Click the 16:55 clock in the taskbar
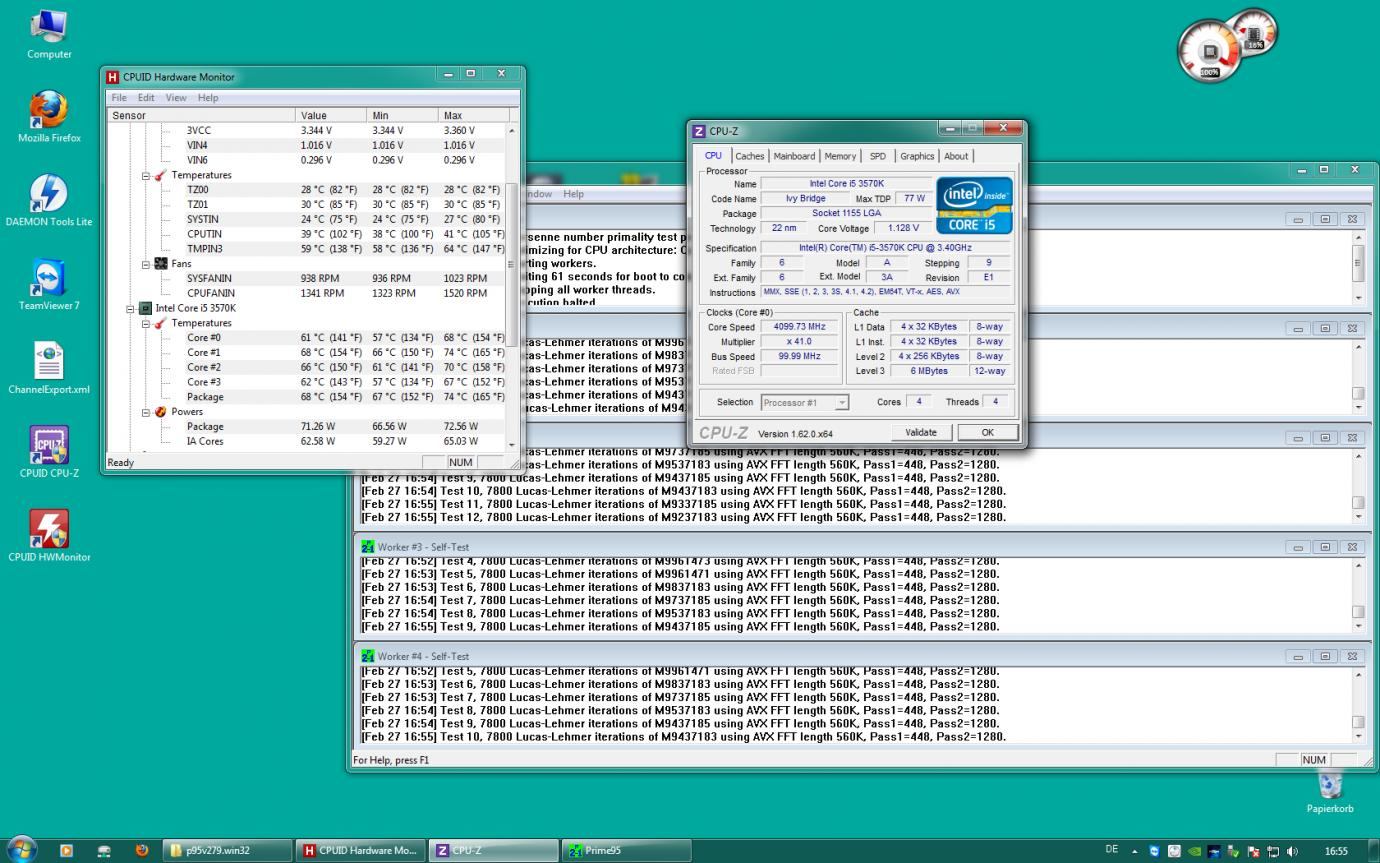This screenshot has height=863, width=1380. [1336, 851]
